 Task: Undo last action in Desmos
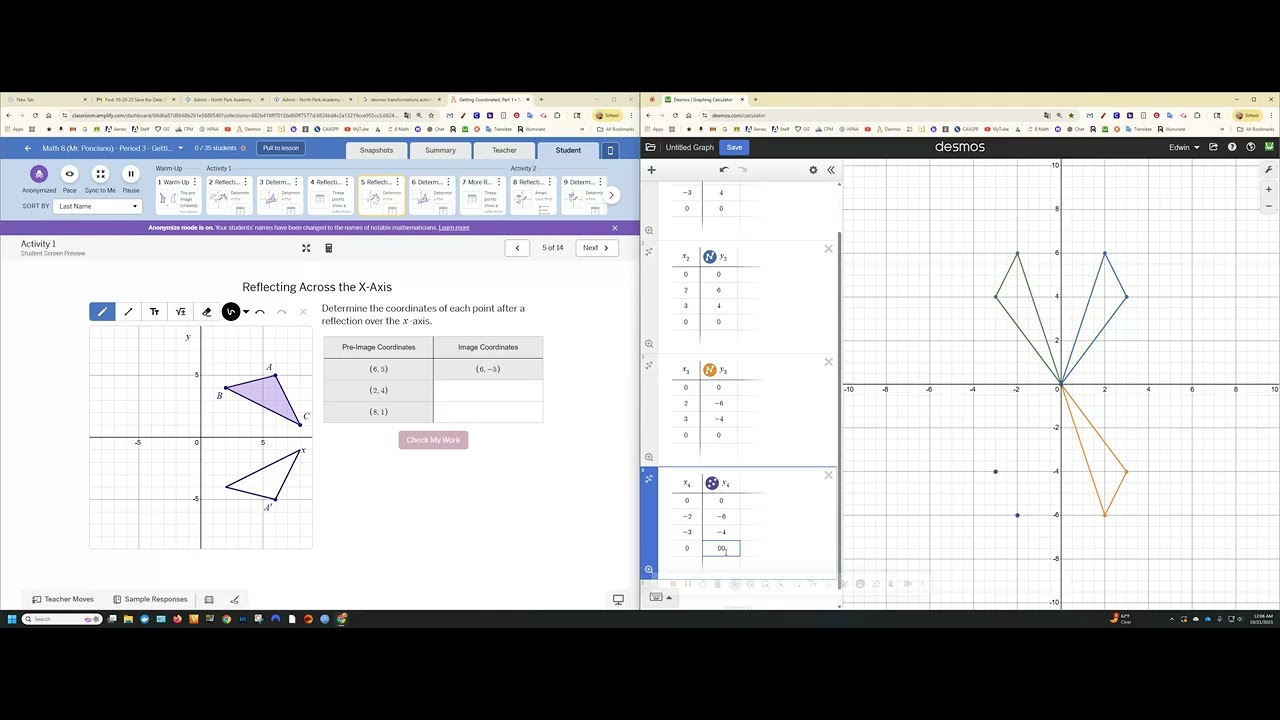(724, 170)
